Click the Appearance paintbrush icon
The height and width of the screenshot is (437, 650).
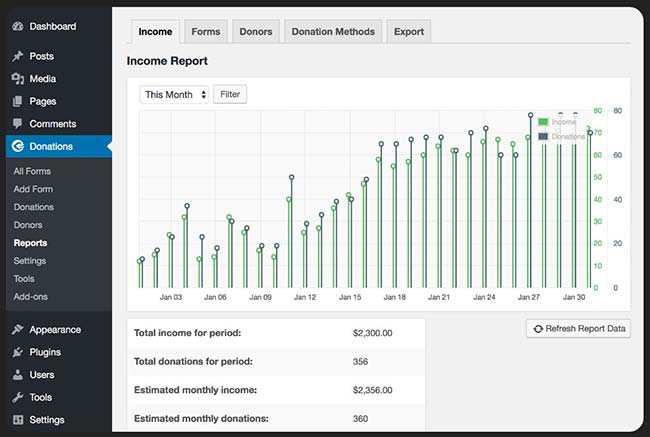click(x=17, y=330)
